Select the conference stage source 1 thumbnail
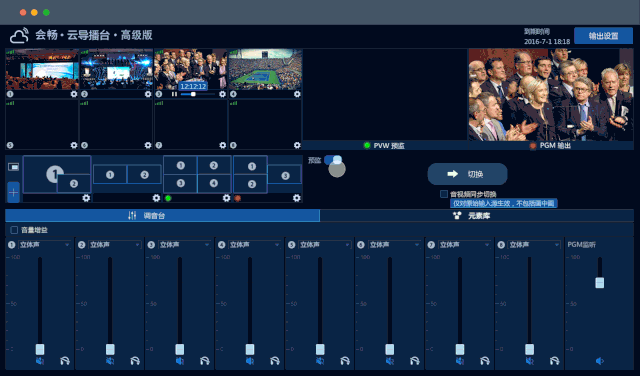The image size is (640, 376). tap(42, 69)
